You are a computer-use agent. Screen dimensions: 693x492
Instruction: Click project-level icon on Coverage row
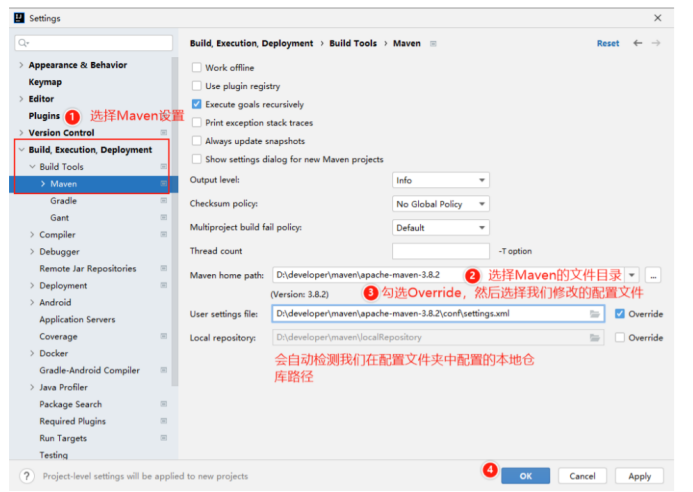164,336
